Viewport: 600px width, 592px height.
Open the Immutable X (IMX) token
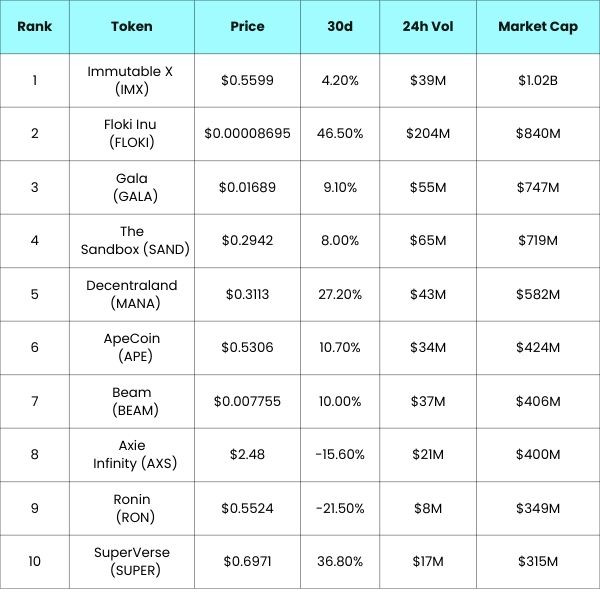pos(132,80)
